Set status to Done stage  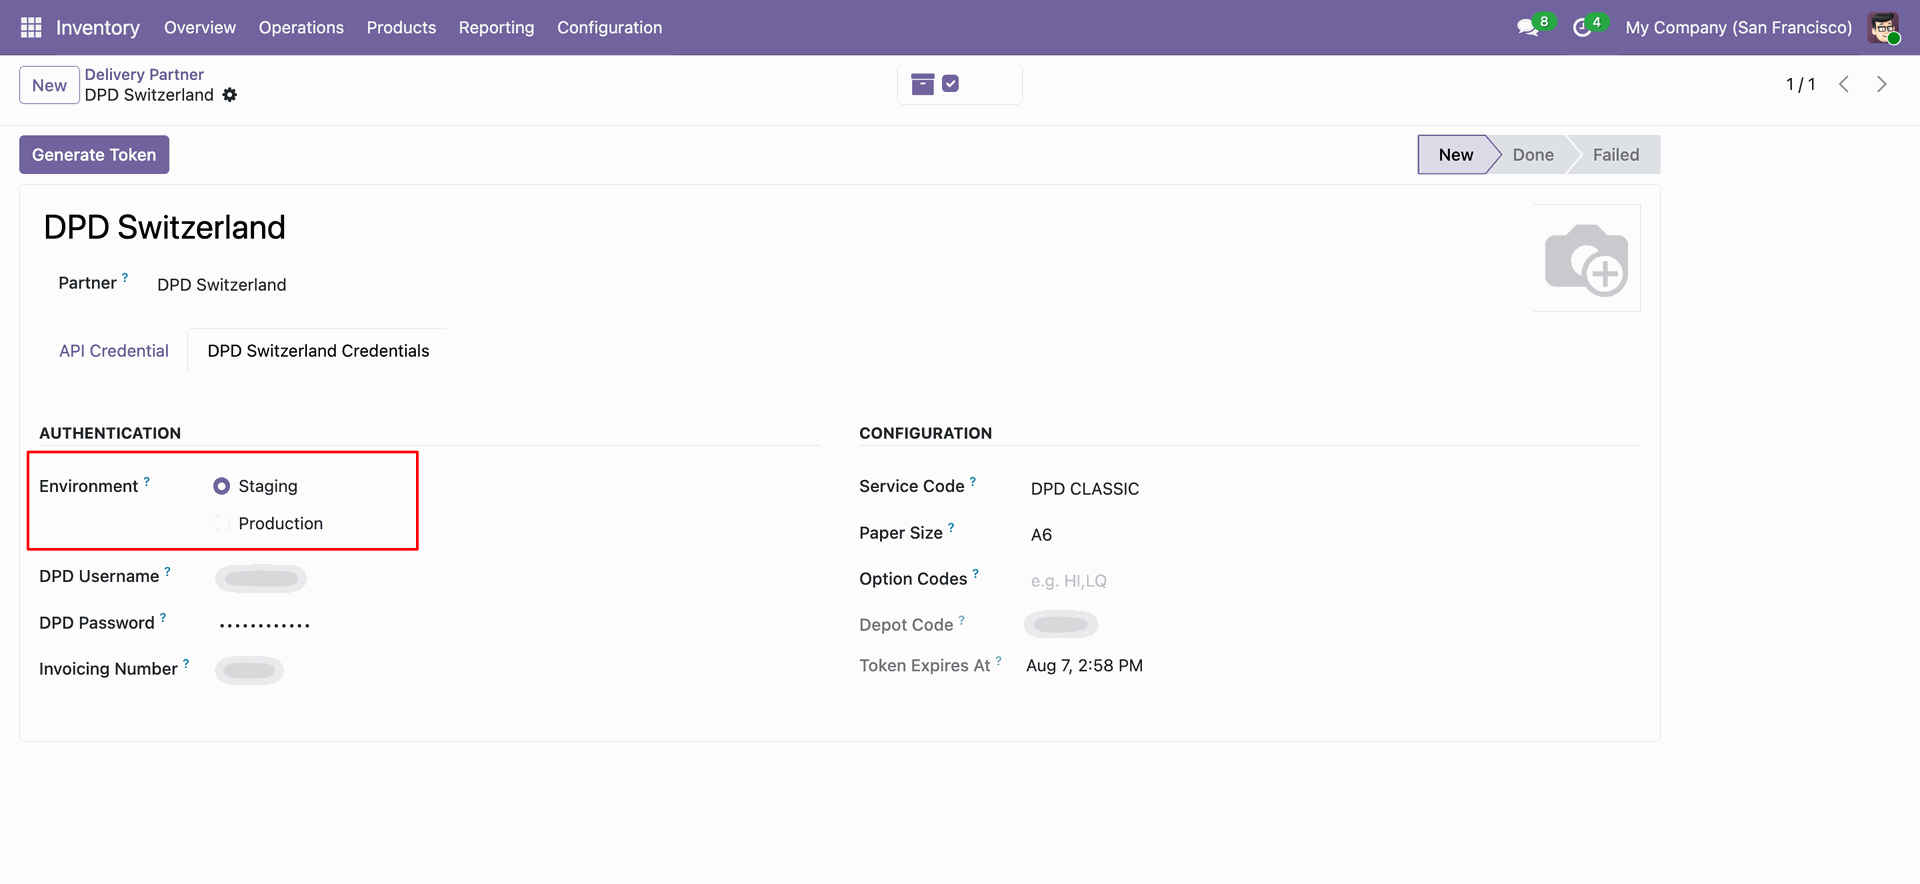coord(1532,155)
